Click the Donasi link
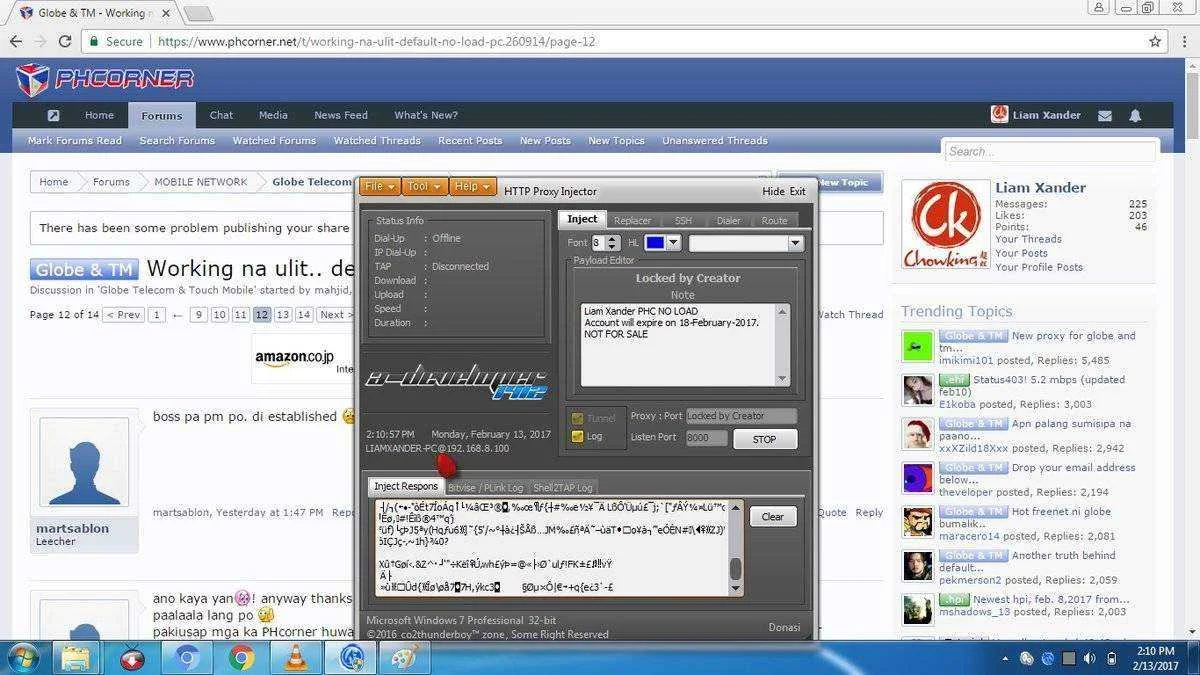1200x675 pixels. point(784,627)
